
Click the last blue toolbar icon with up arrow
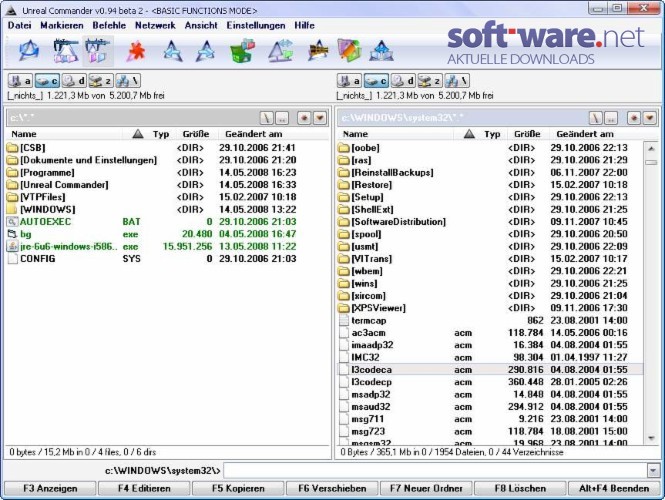tap(381, 51)
